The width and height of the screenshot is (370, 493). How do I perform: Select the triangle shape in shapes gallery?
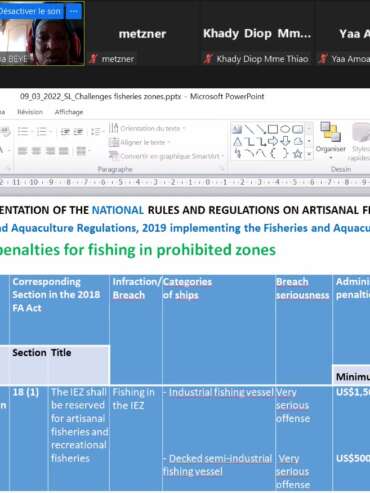pos(237,142)
